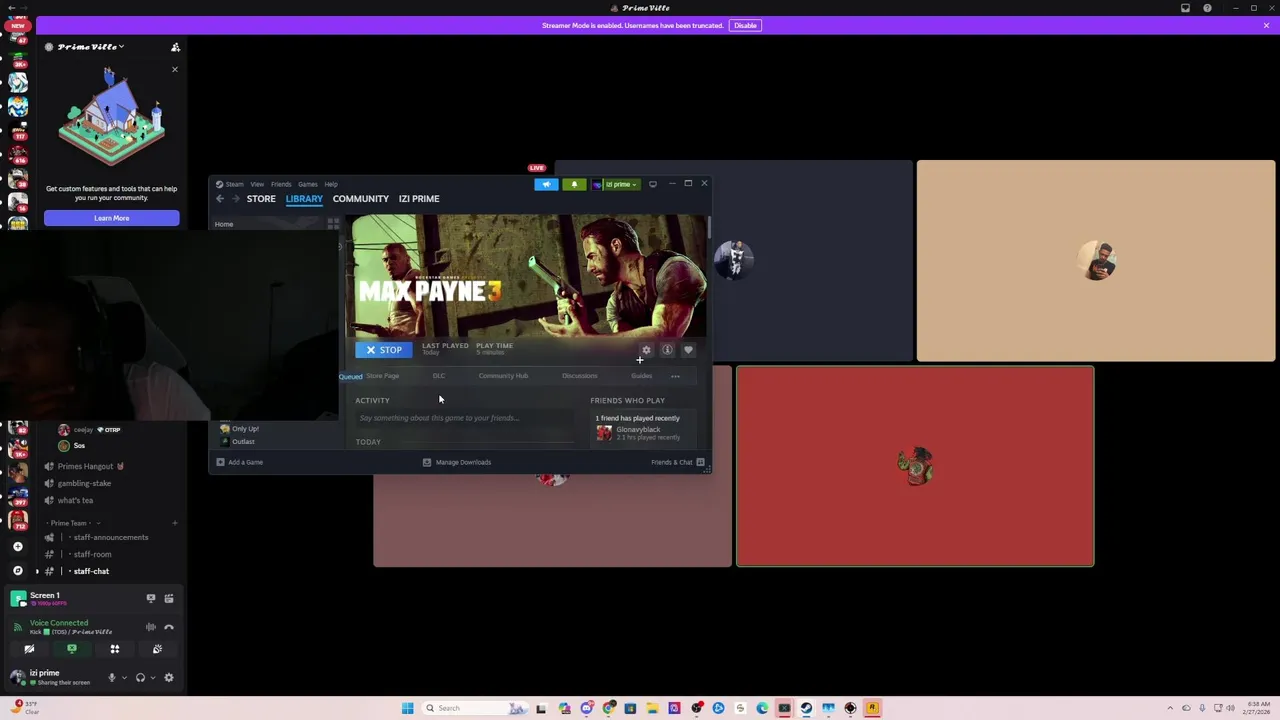Open Discord Discover servers icon
1280x720 pixels.
click(x=18, y=570)
